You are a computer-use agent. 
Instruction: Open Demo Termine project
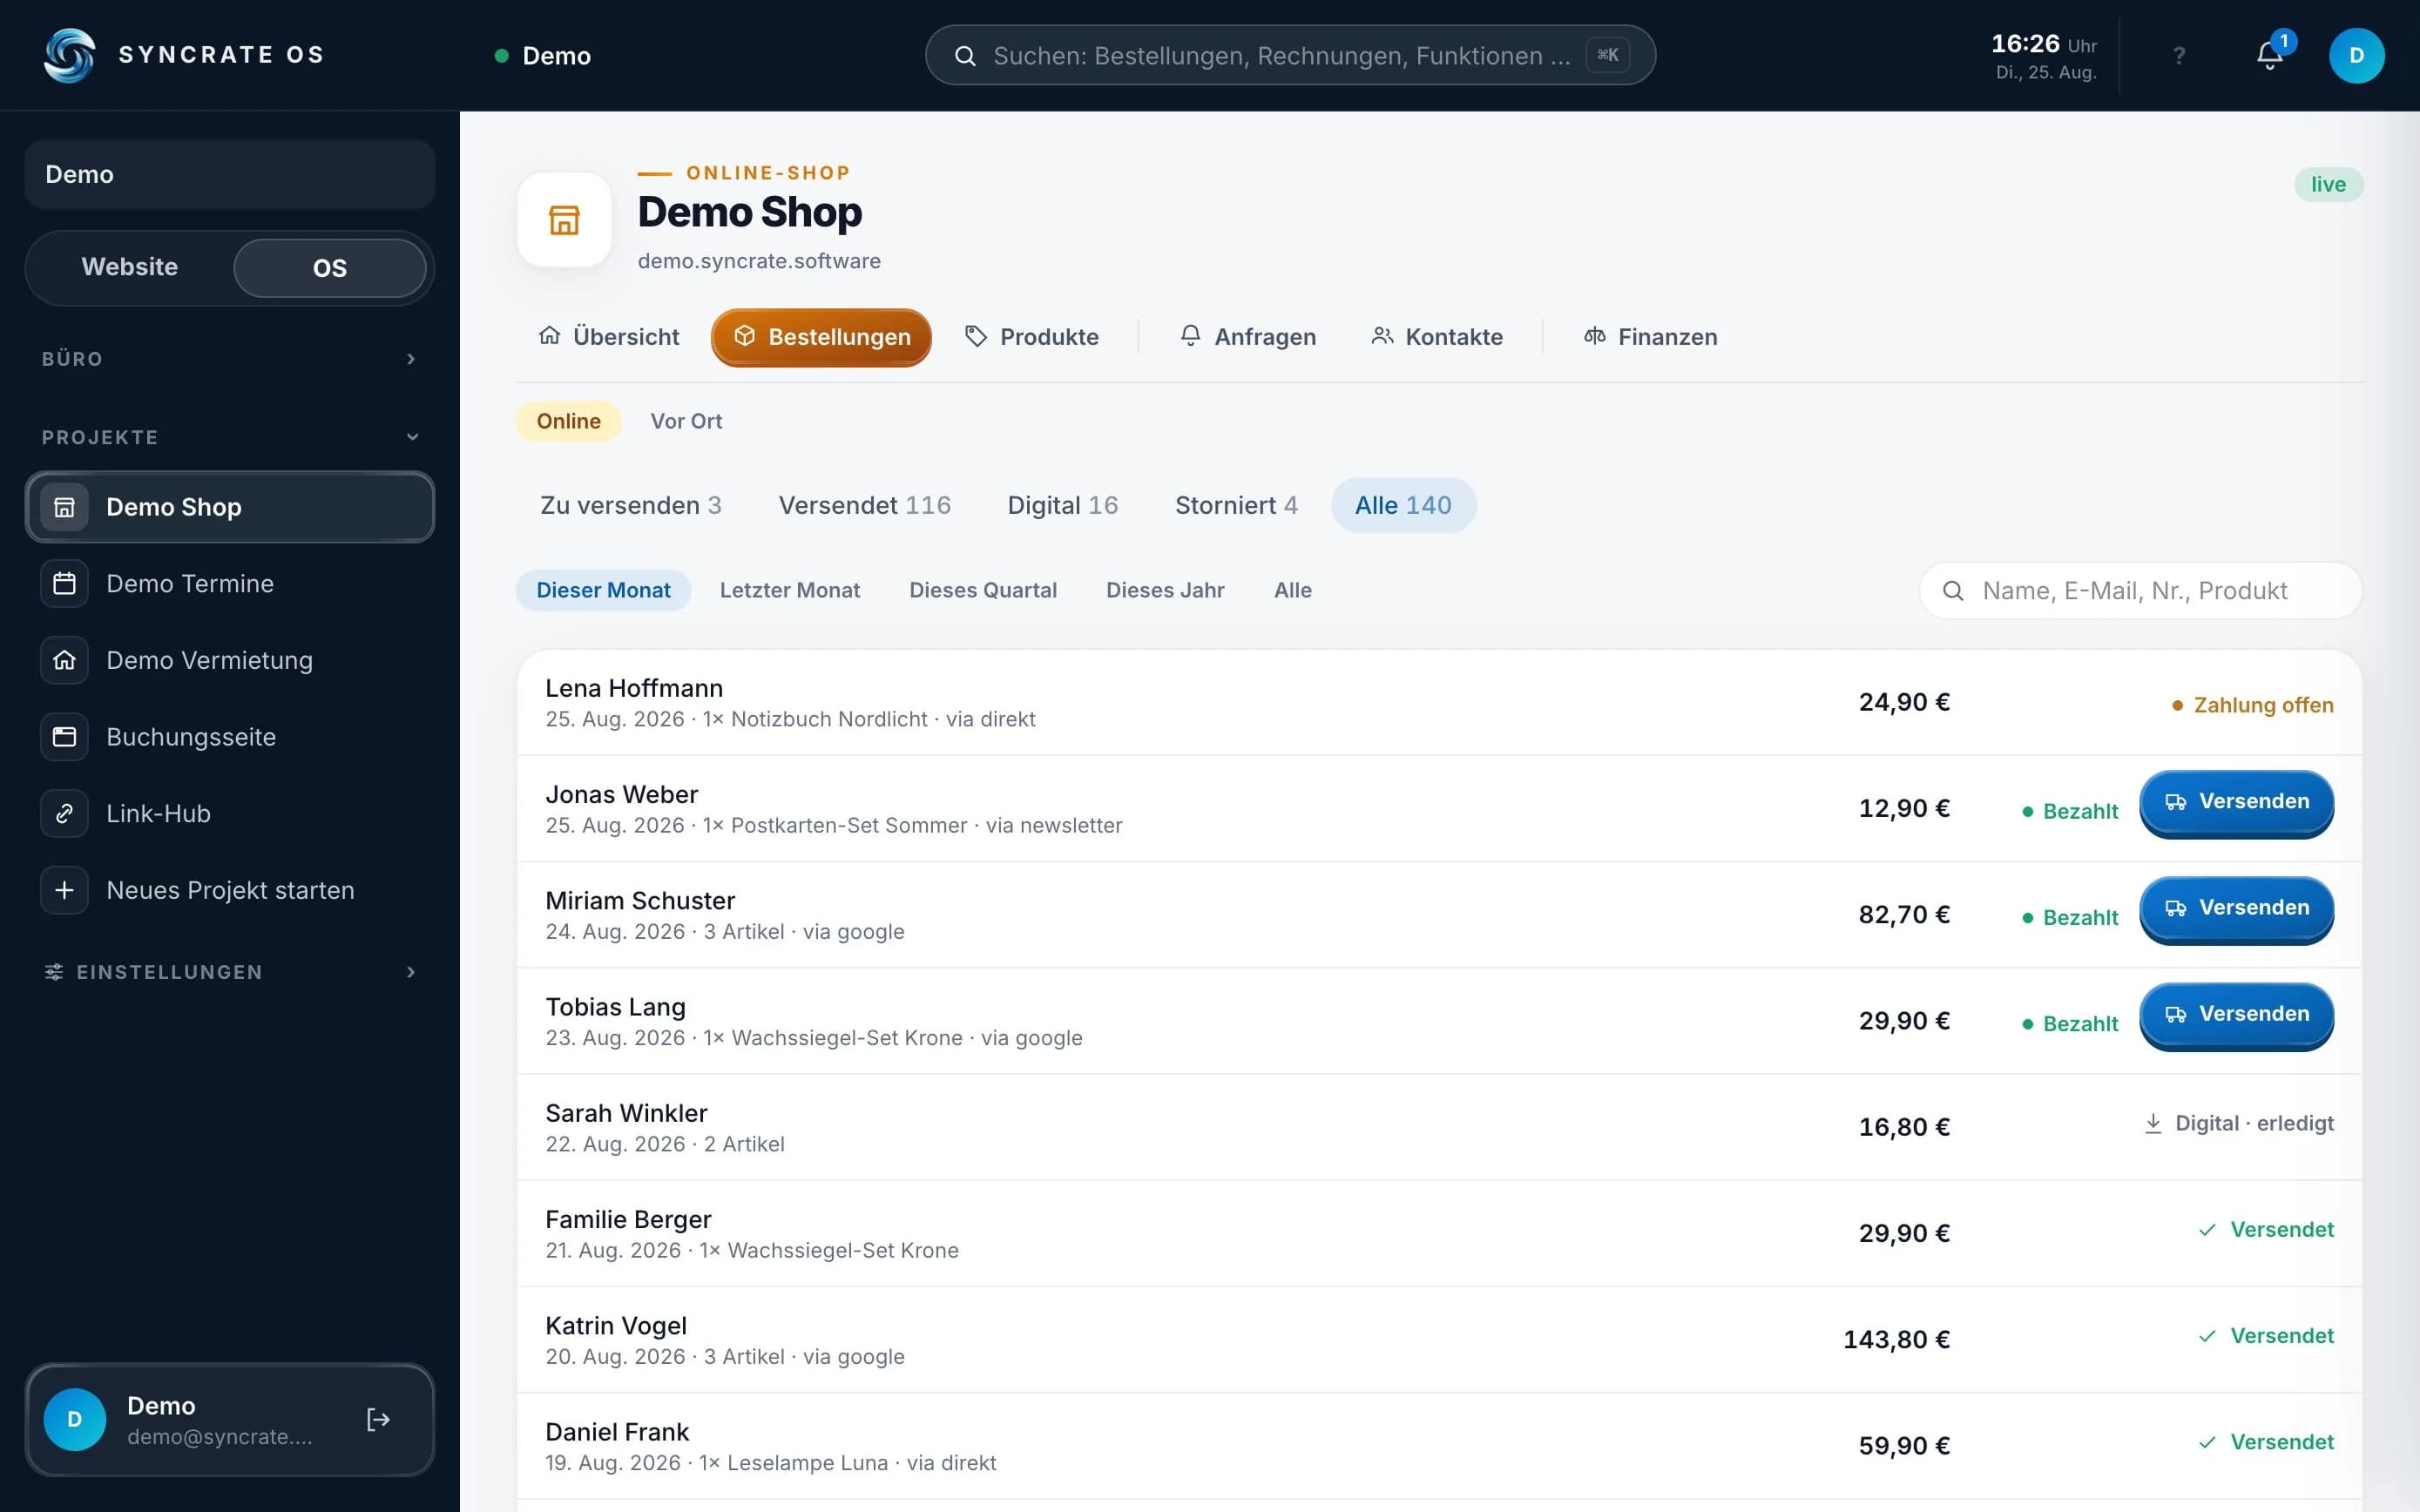pos(230,583)
